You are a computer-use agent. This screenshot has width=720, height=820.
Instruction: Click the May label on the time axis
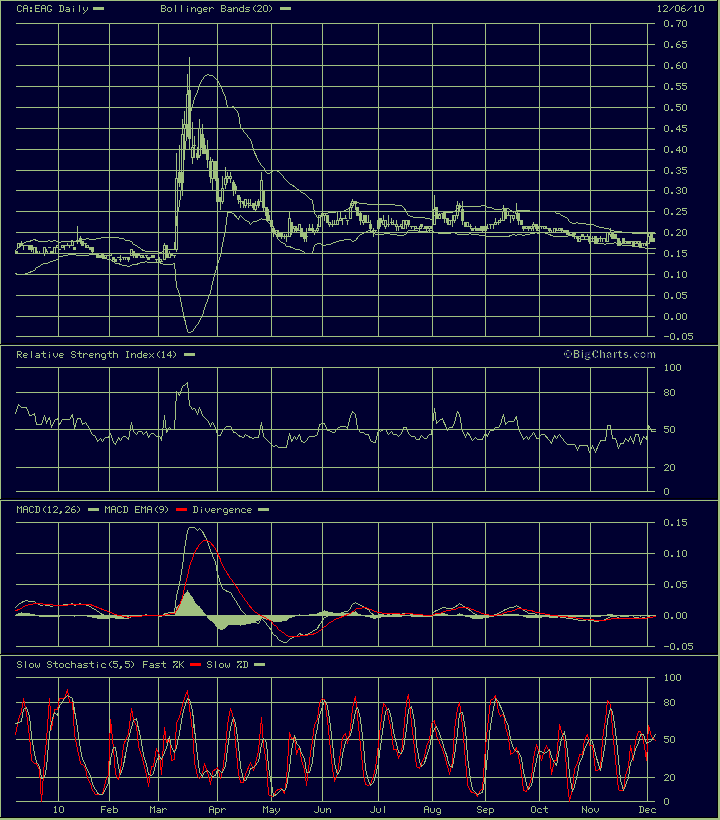271,811
